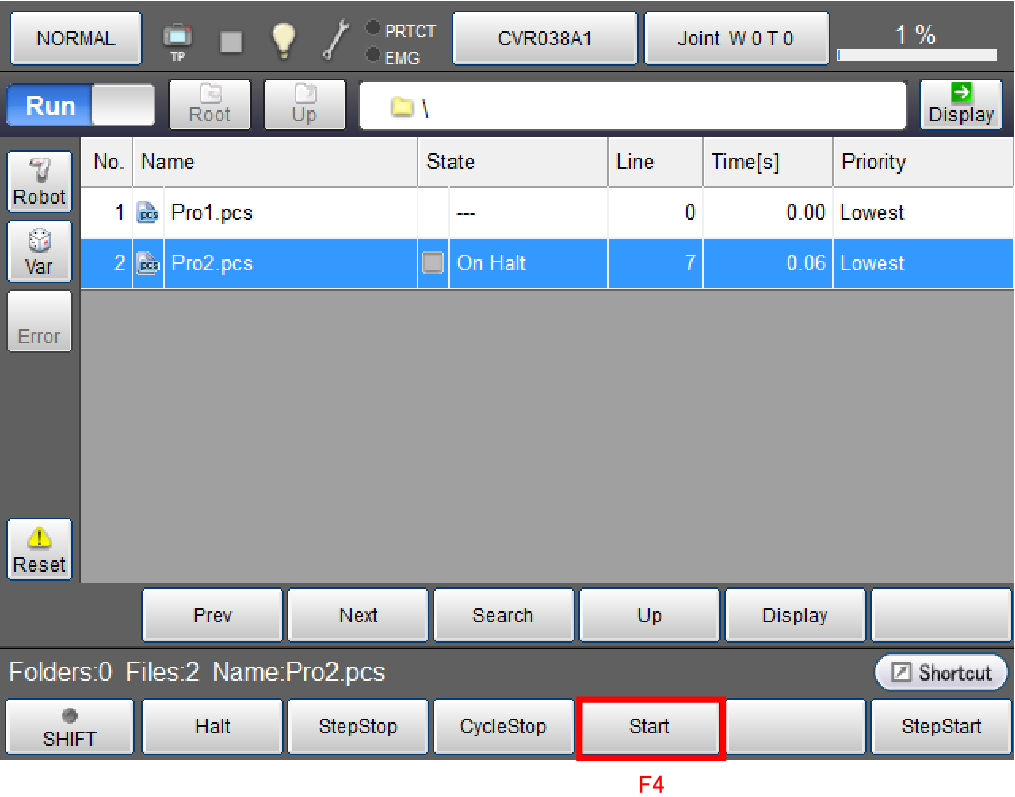
Task: Open the Var variables panel
Action: (x=39, y=252)
